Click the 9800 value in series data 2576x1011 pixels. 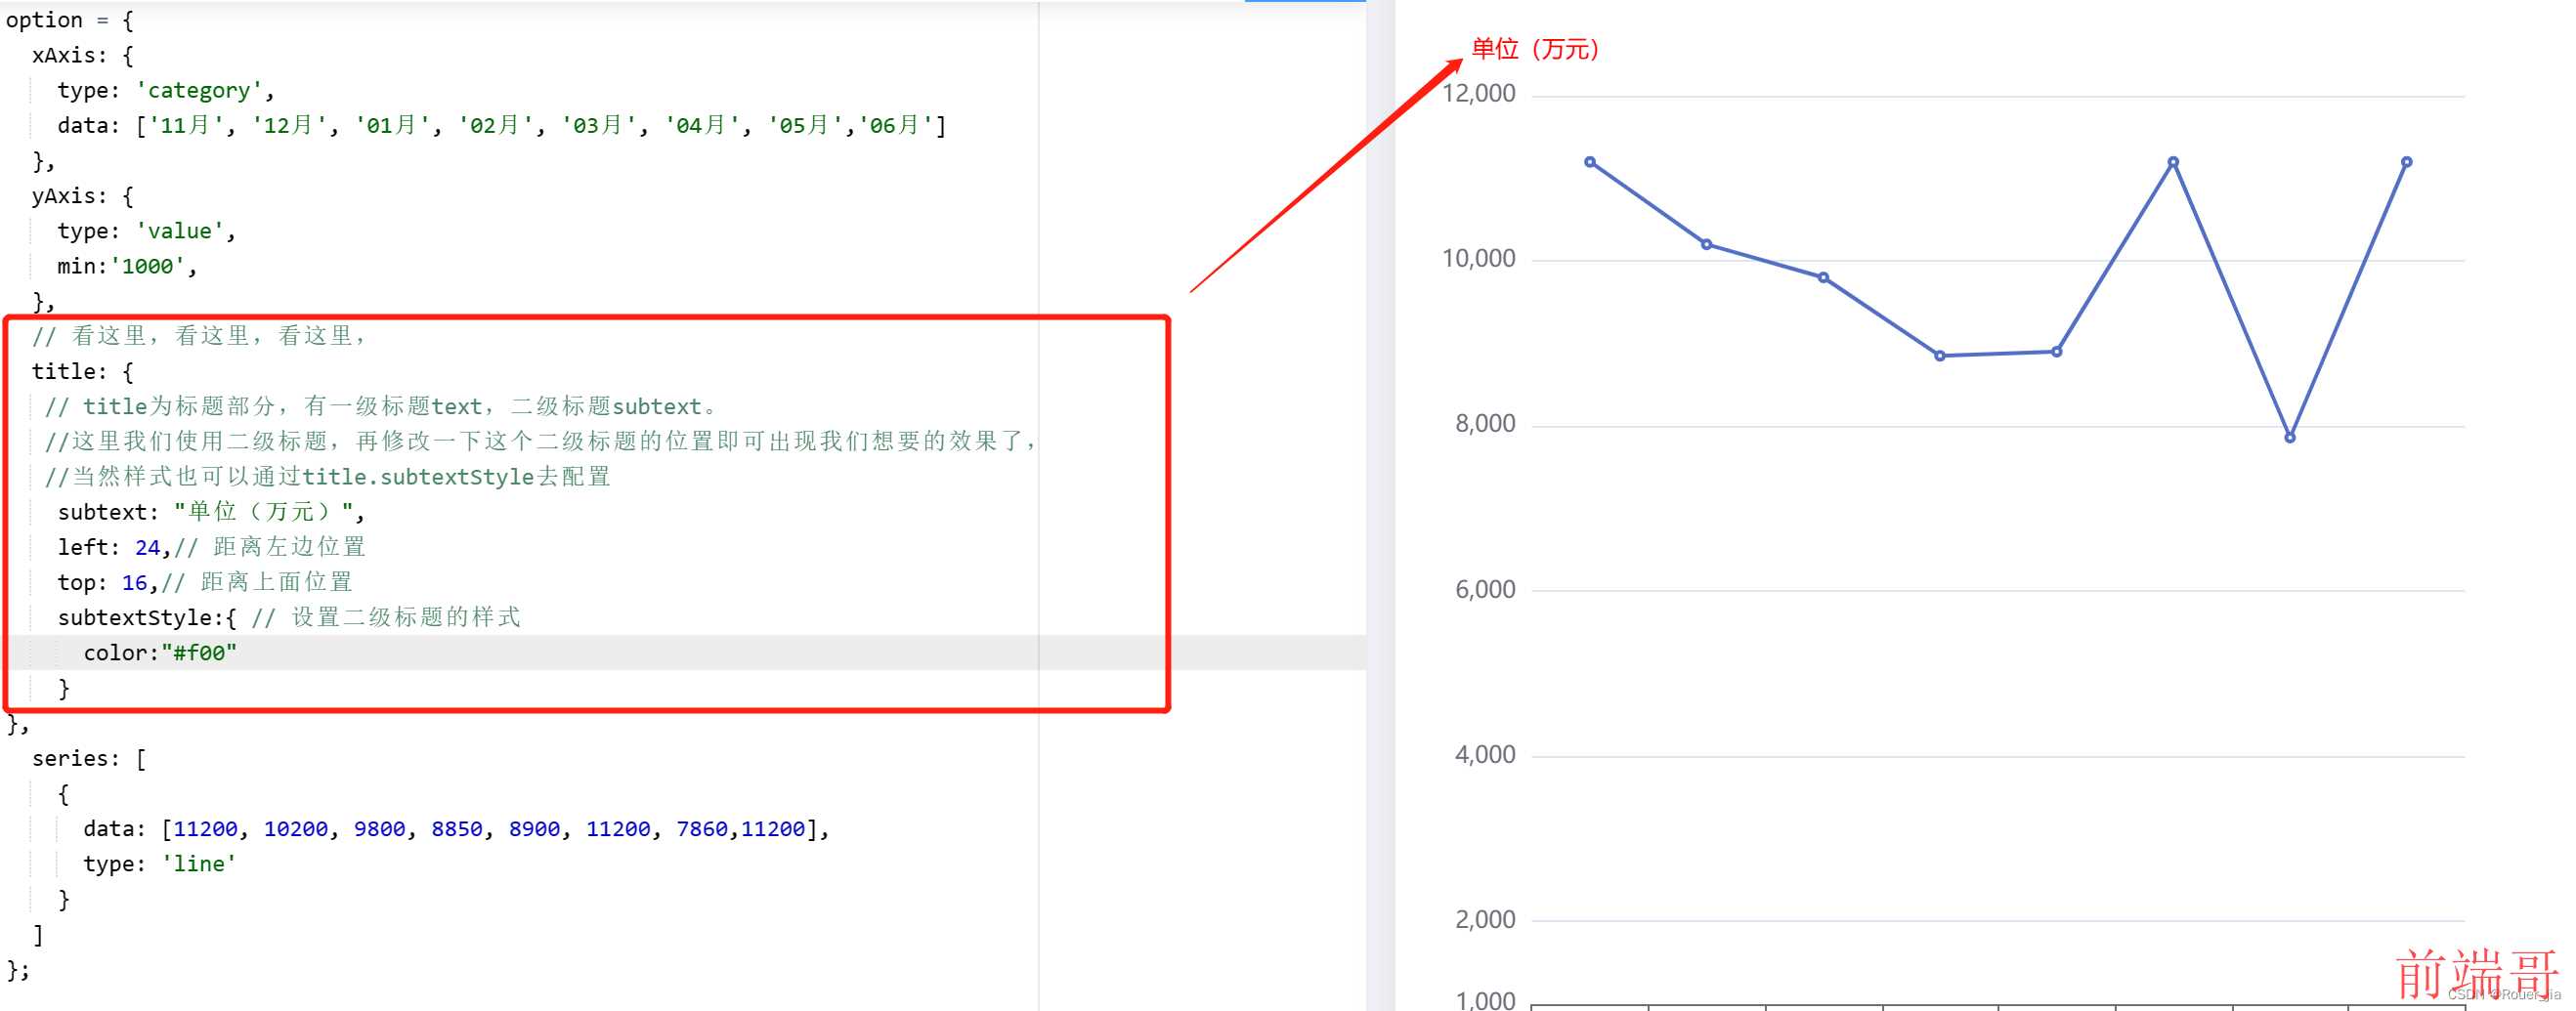380,829
